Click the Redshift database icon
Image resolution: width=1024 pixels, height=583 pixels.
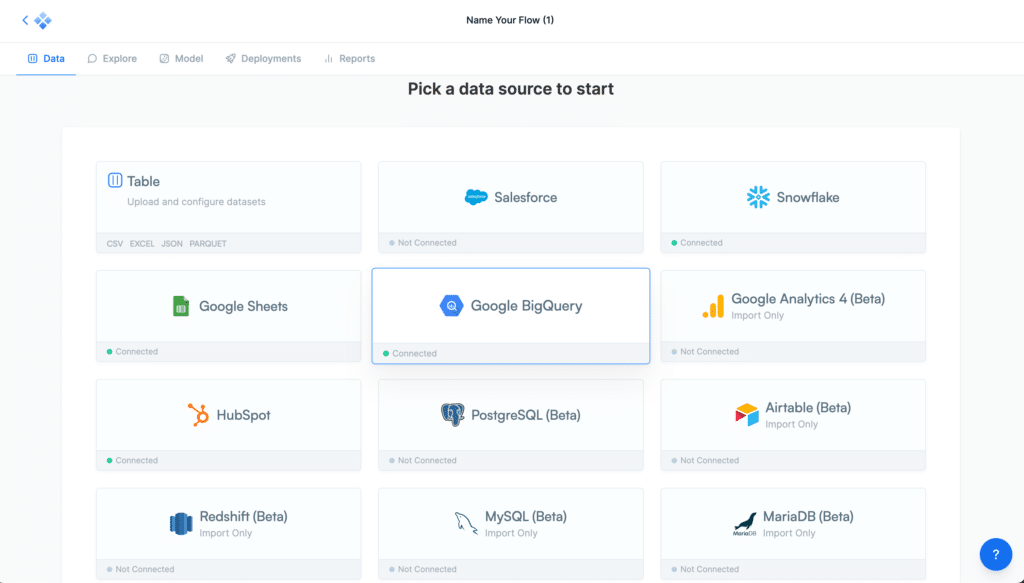180,524
